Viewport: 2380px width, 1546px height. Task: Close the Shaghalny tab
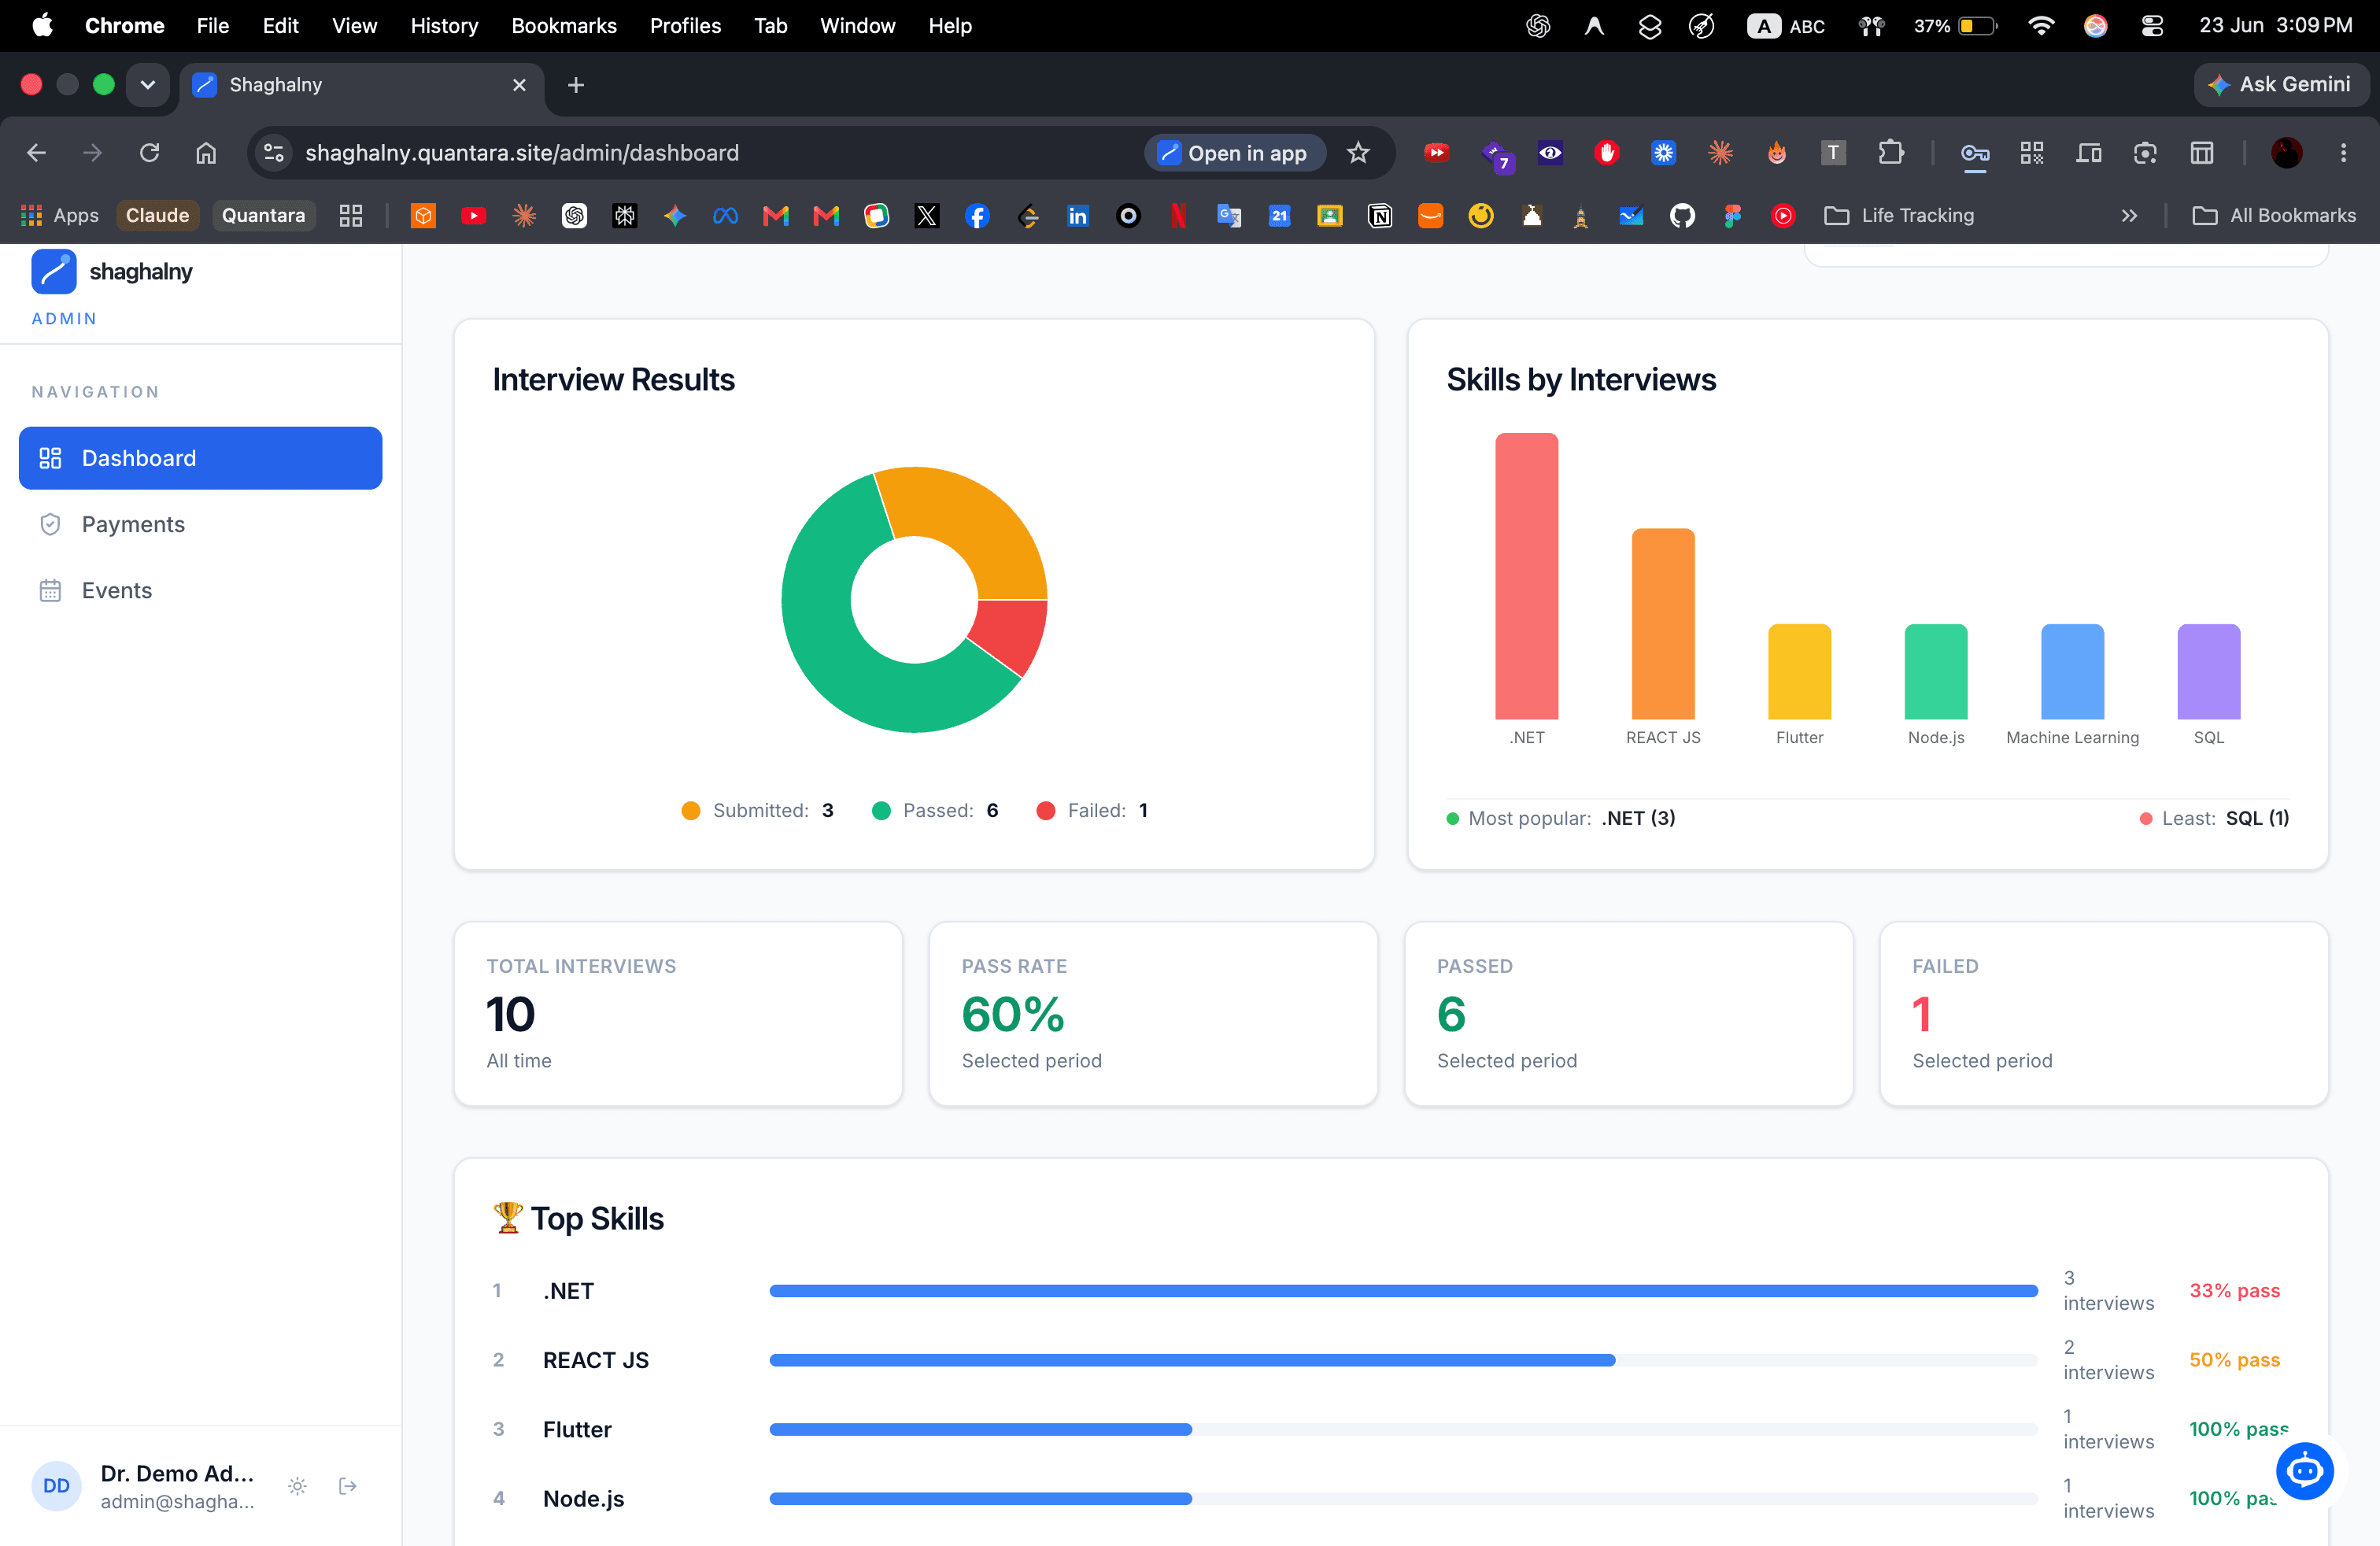[x=519, y=85]
